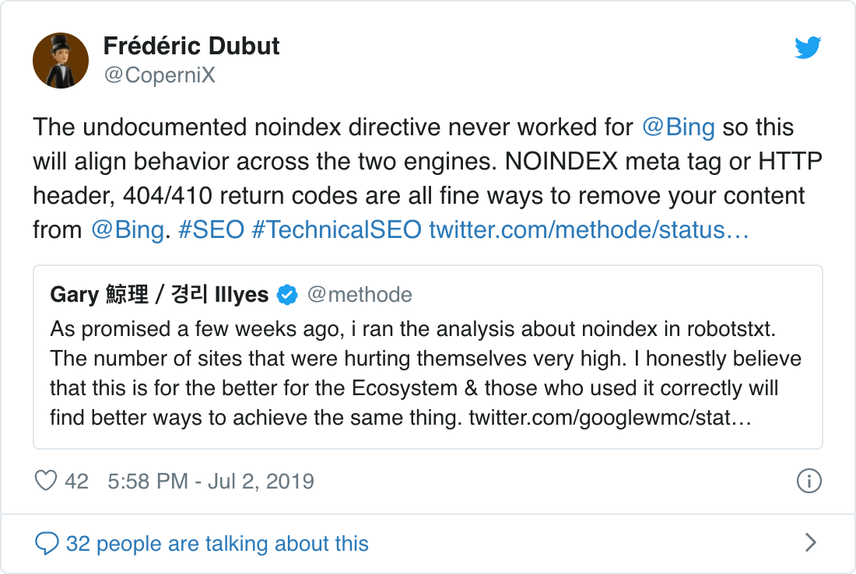Open the Gary Illyes quoted author name

pyautogui.click(x=159, y=295)
